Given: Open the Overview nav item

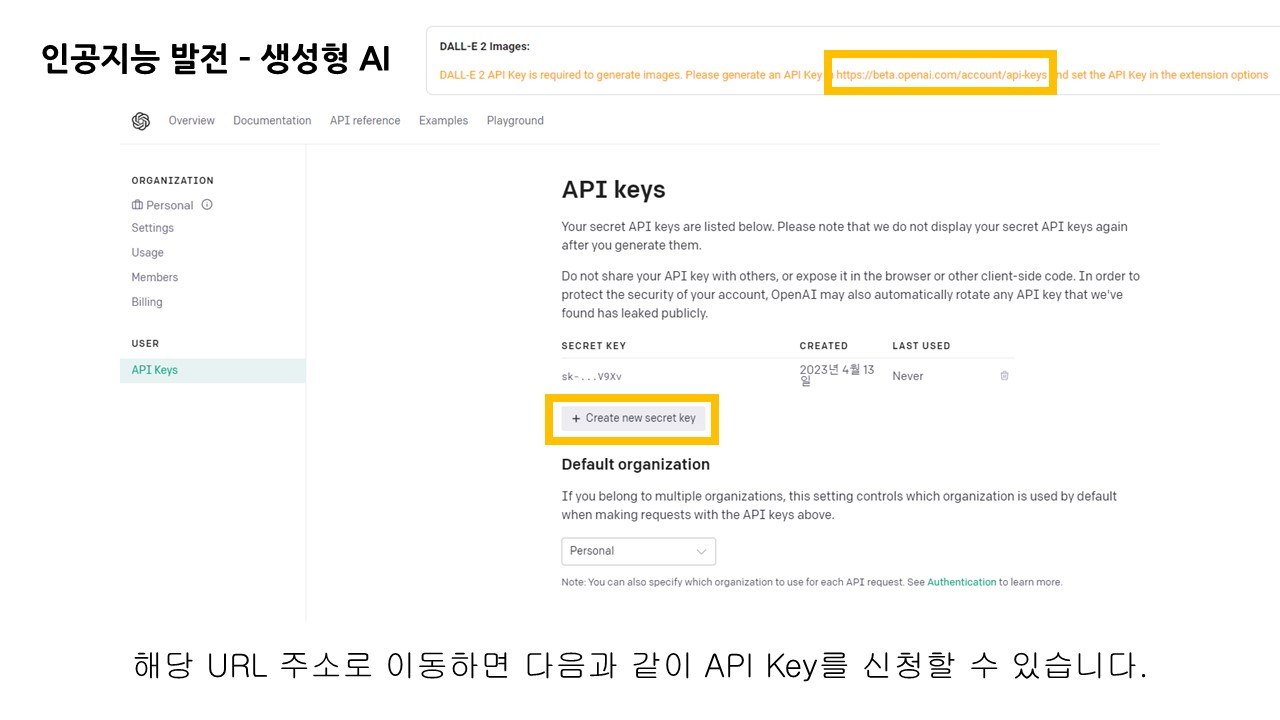Looking at the screenshot, I should (x=191, y=121).
